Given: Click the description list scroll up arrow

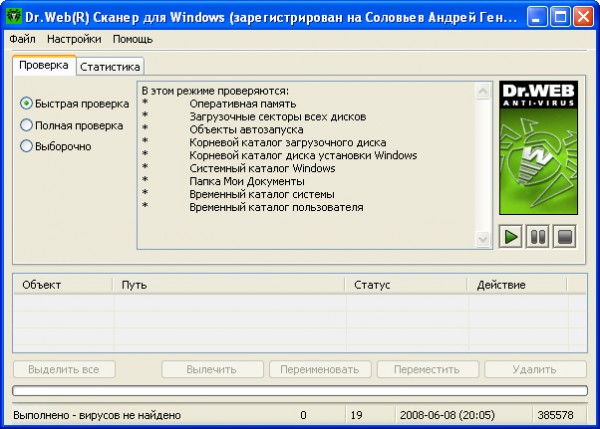Looking at the screenshot, I should pyautogui.click(x=483, y=91).
